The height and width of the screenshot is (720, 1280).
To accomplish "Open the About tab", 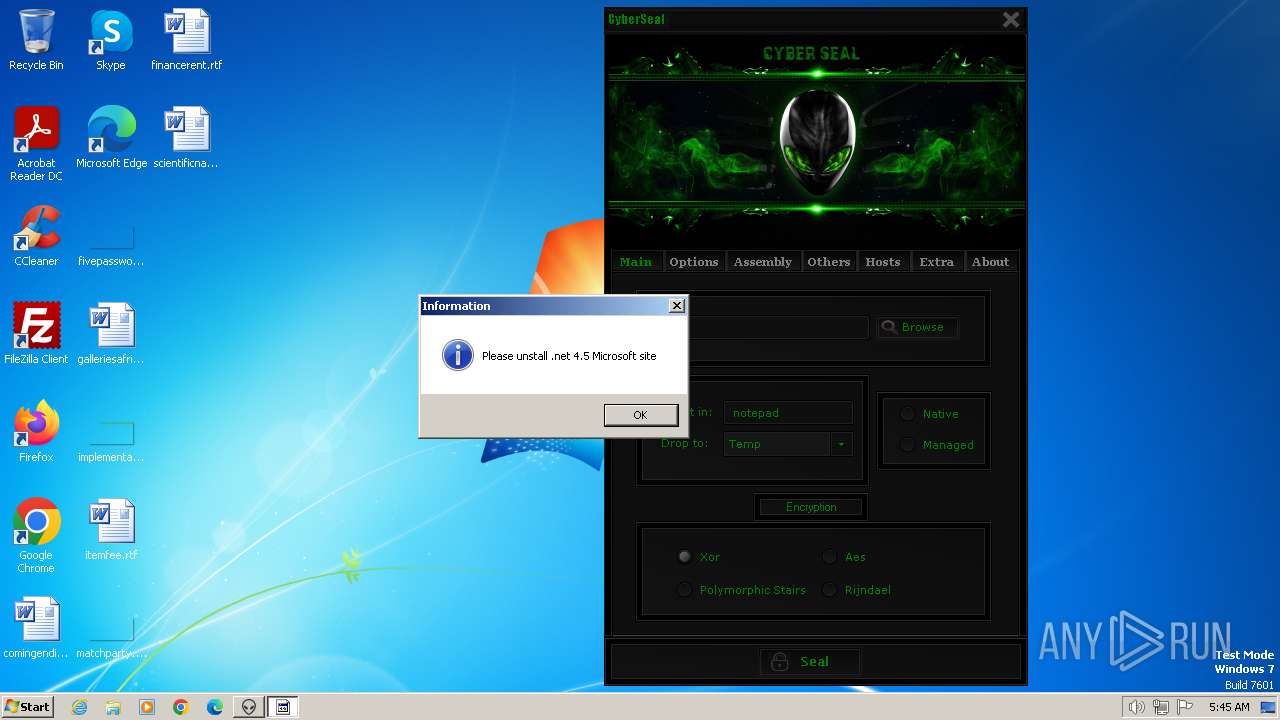I will pos(991,262).
